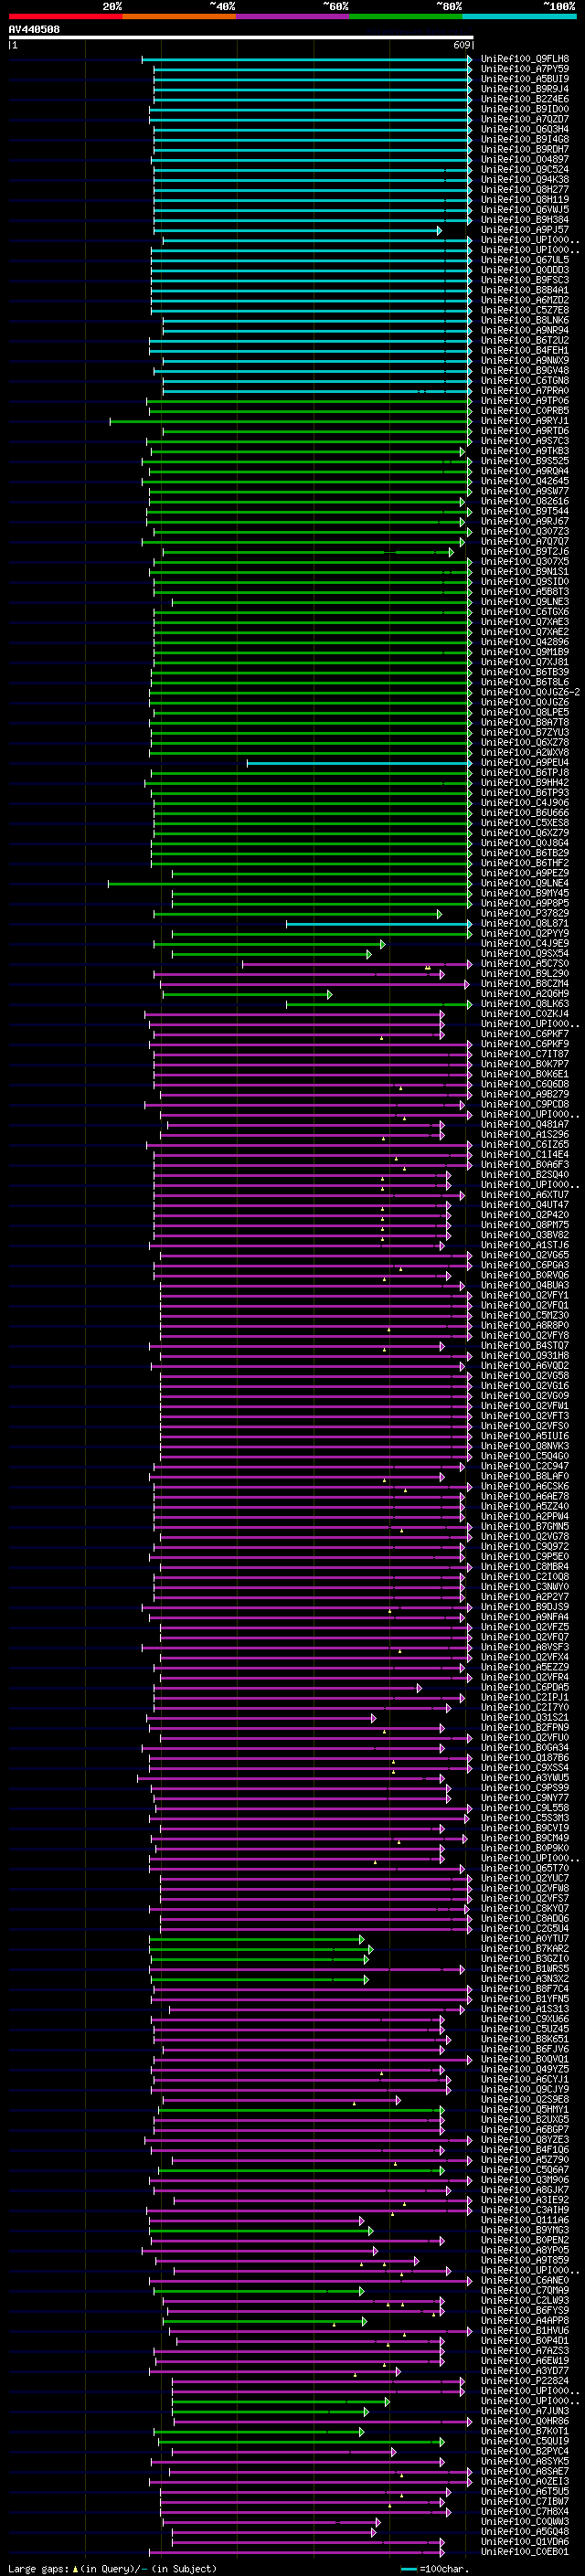Open hit UniRef100_A7PY59
This screenshot has width=585, height=2576.
[525, 69]
